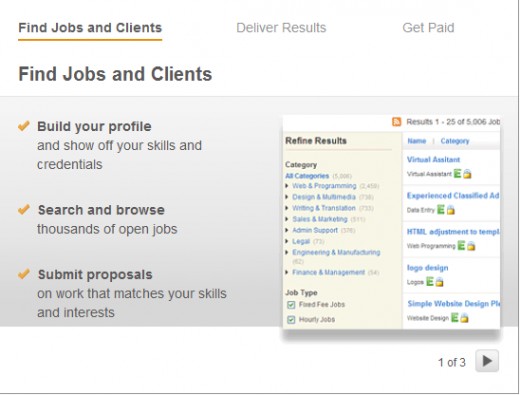Switch to the Deliver Results tab

(281, 28)
